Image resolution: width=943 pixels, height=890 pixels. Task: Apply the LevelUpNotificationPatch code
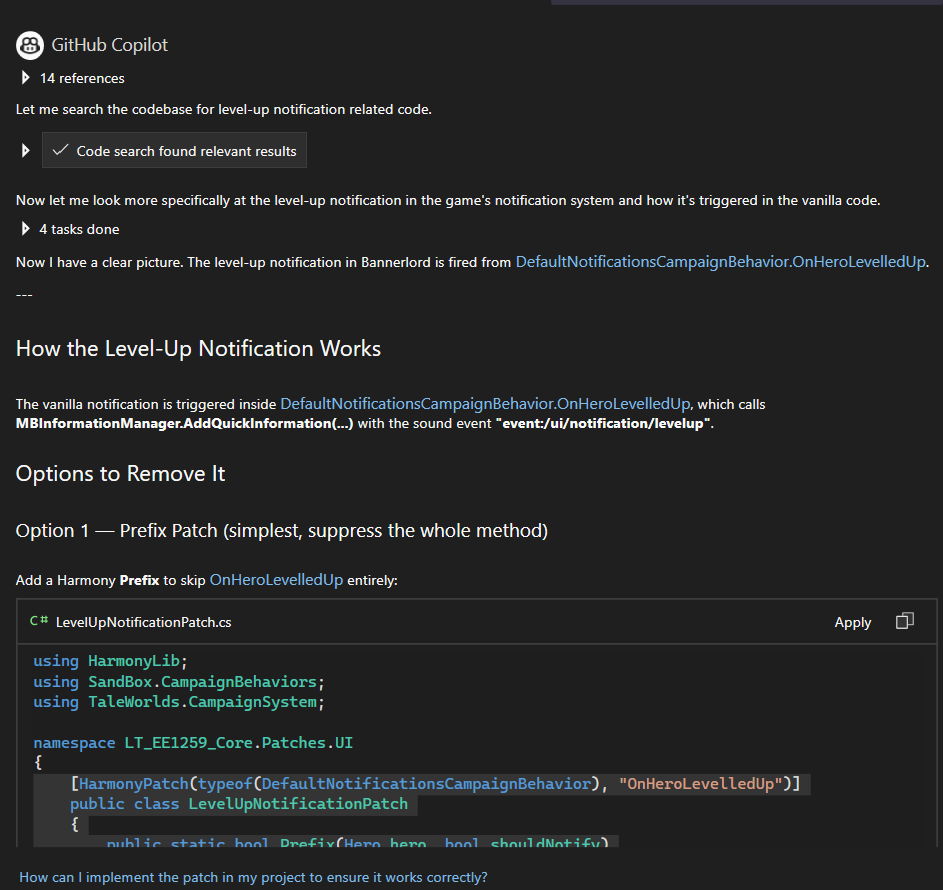[x=852, y=622]
